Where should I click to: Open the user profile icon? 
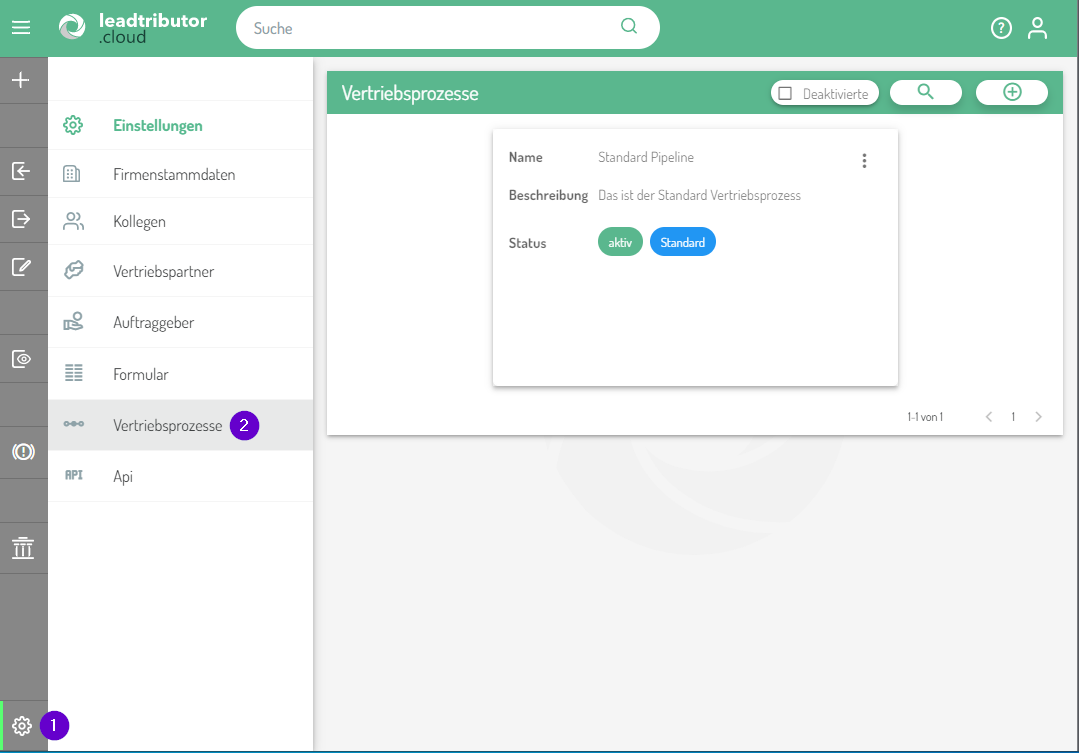[1038, 28]
